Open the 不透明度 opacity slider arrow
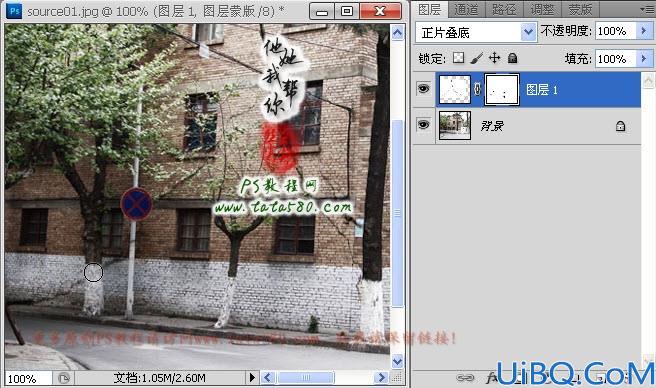Viewport: 656px width, 388px height. (x=644, y=31)
